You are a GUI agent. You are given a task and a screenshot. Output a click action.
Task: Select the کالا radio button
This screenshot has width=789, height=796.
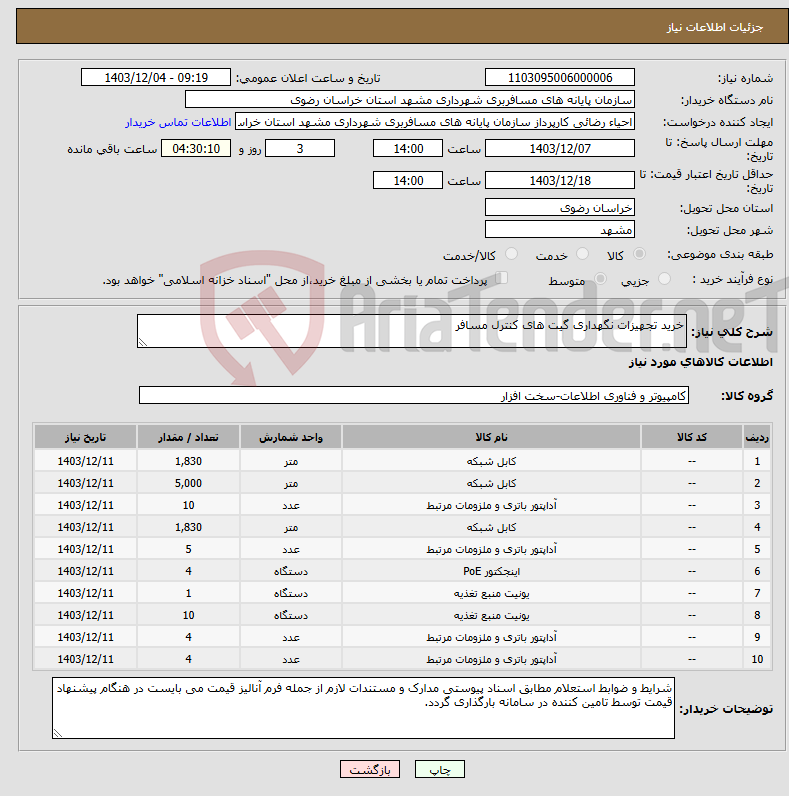click(x=639, y=254)
